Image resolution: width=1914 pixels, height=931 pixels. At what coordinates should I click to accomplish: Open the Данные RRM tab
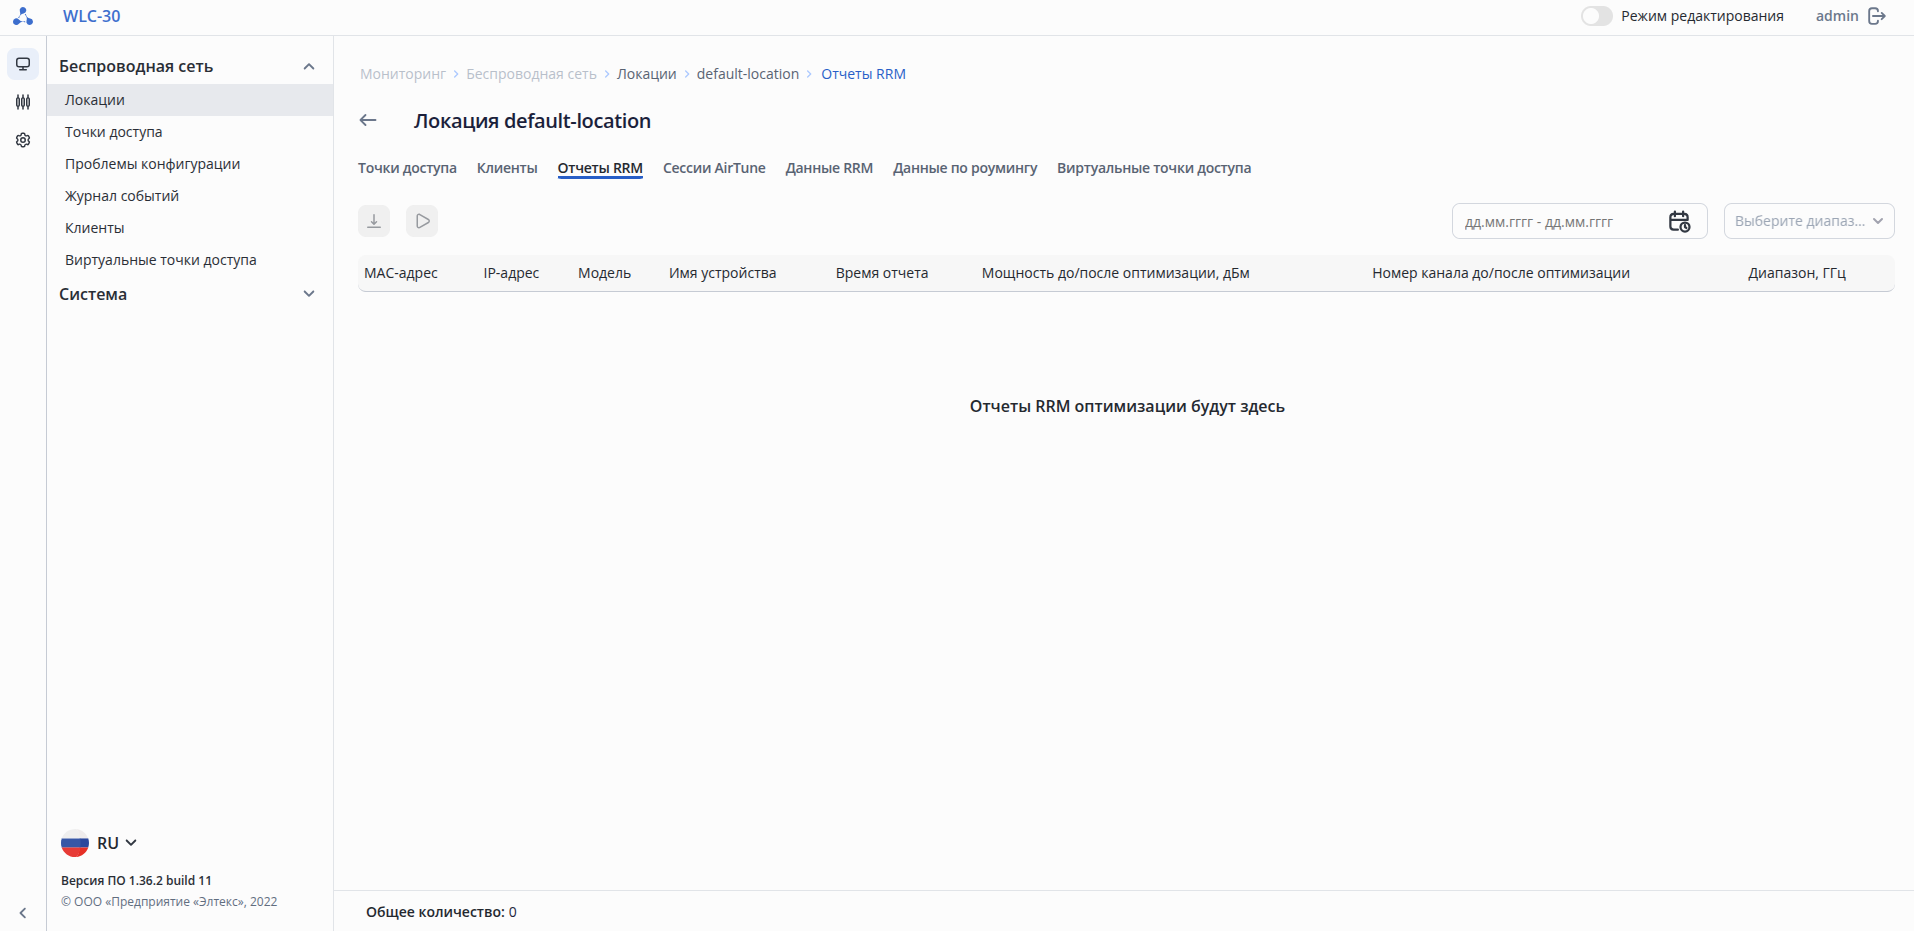click(829, 168)
